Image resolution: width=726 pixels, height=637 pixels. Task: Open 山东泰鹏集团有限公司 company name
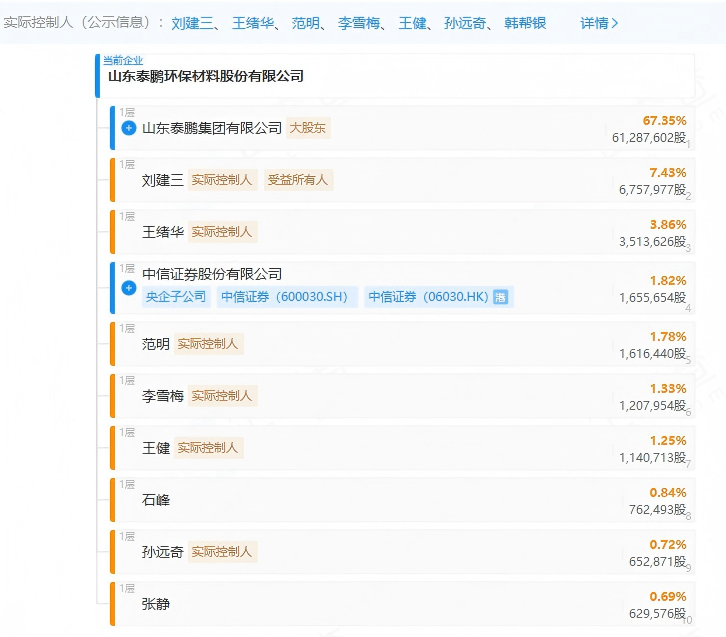(x=212, y=128)
